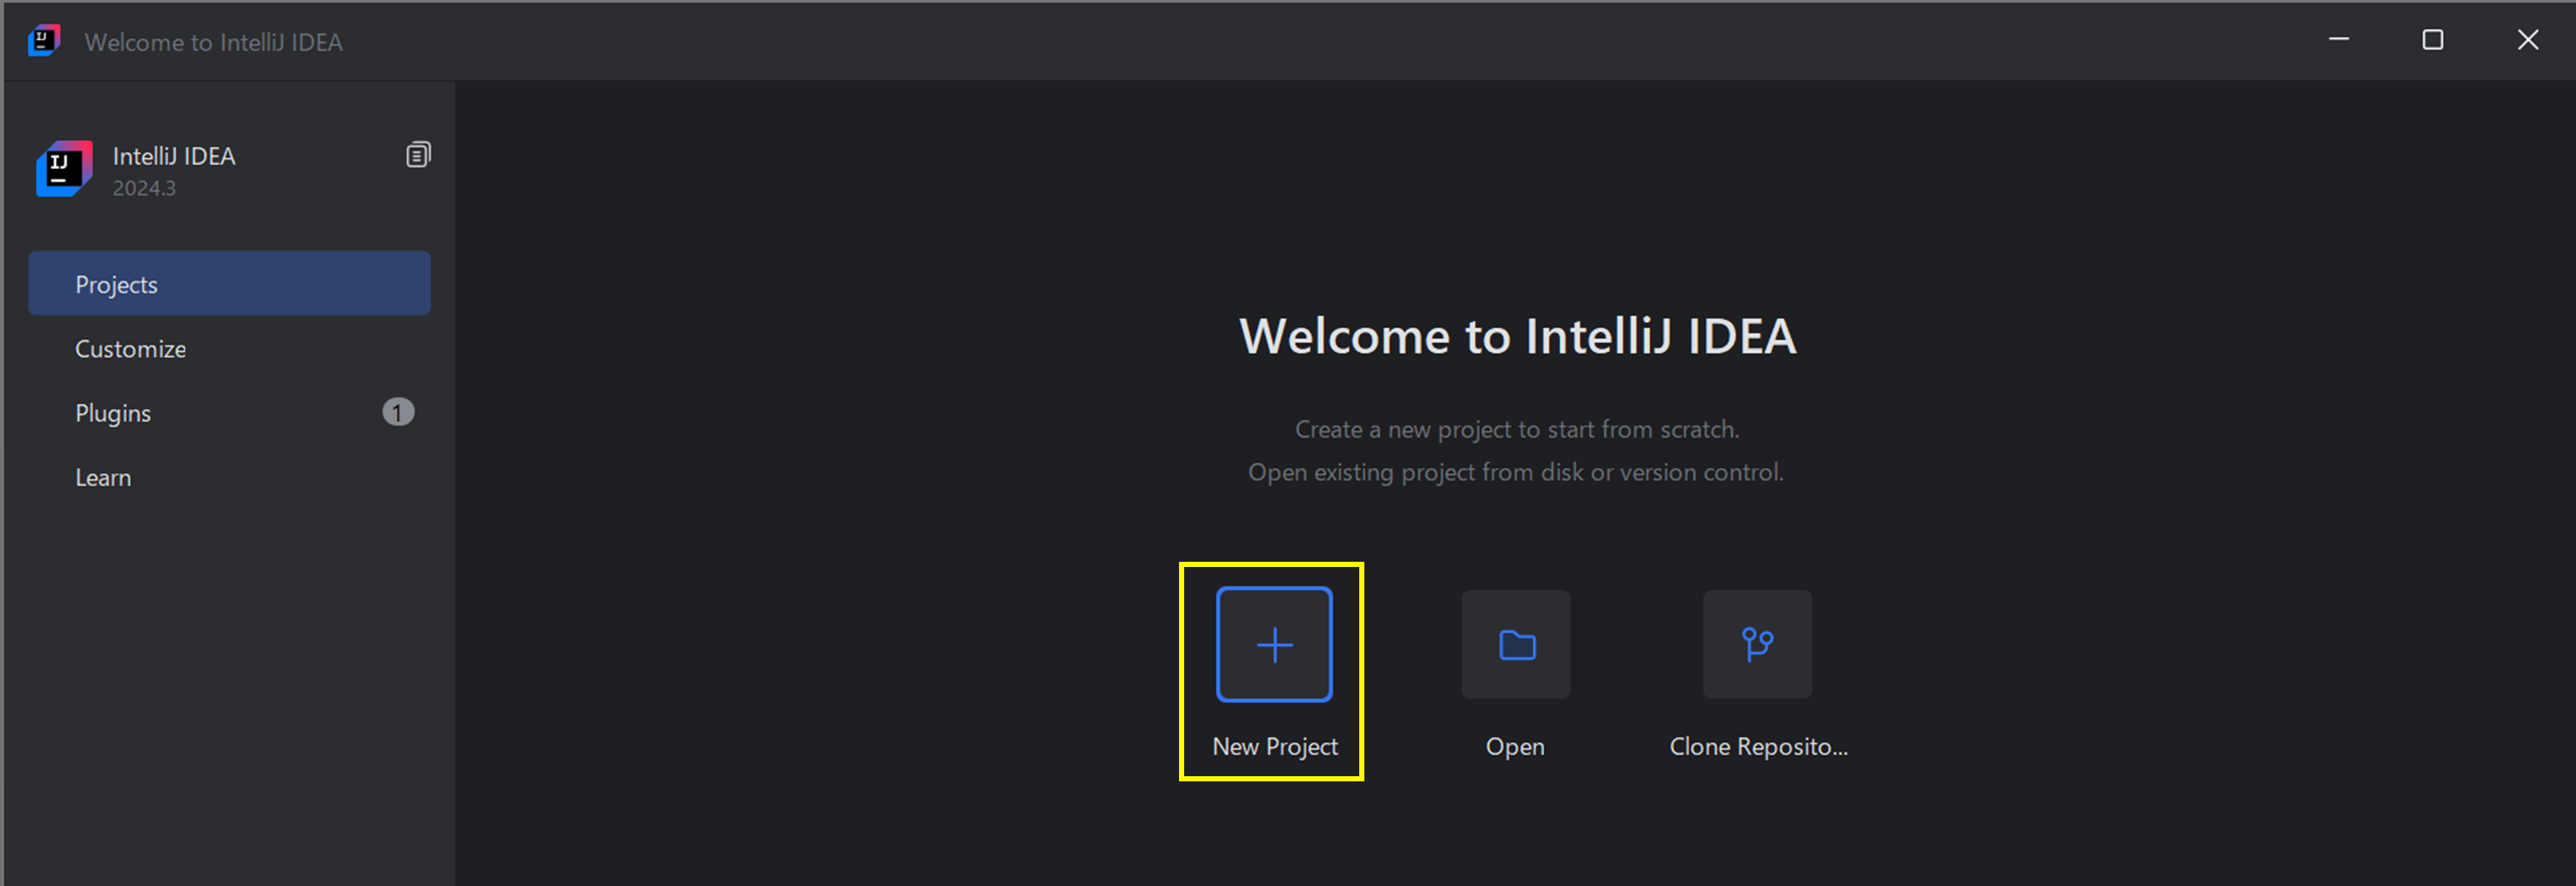
Task: Click the Clone Repository branch icon
Action: (1757, 645)
